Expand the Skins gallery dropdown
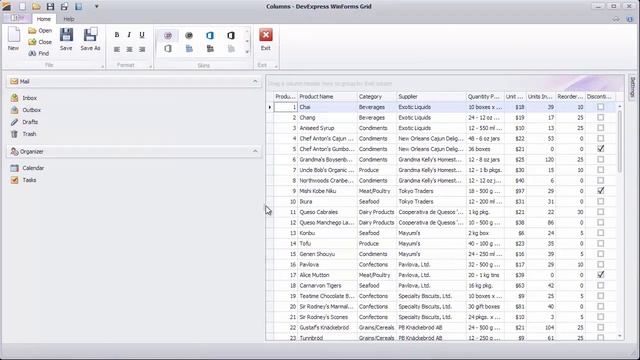This screenshot has width=640, height=360. click(x=247, y=52)
